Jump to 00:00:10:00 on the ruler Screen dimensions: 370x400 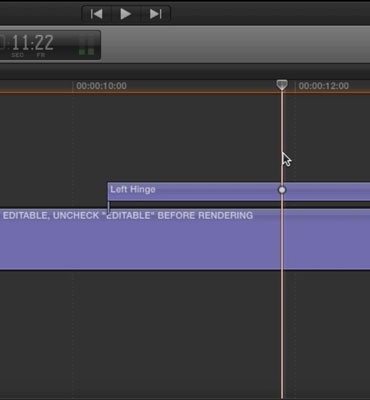[x=101, y=86]
